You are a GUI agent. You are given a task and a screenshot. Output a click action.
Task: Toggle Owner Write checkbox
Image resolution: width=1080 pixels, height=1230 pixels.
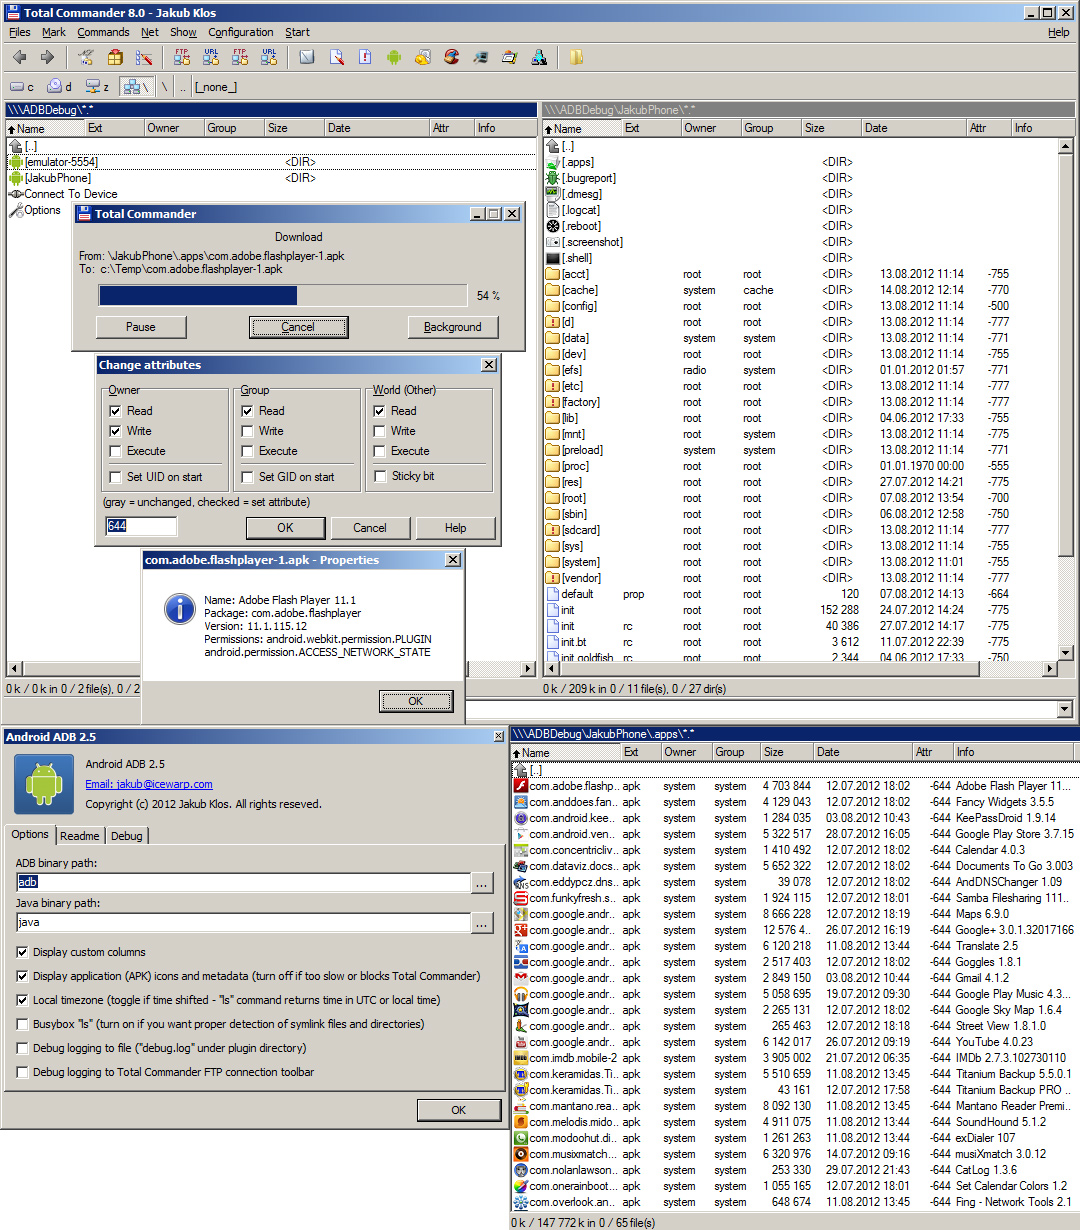[115, 431]
